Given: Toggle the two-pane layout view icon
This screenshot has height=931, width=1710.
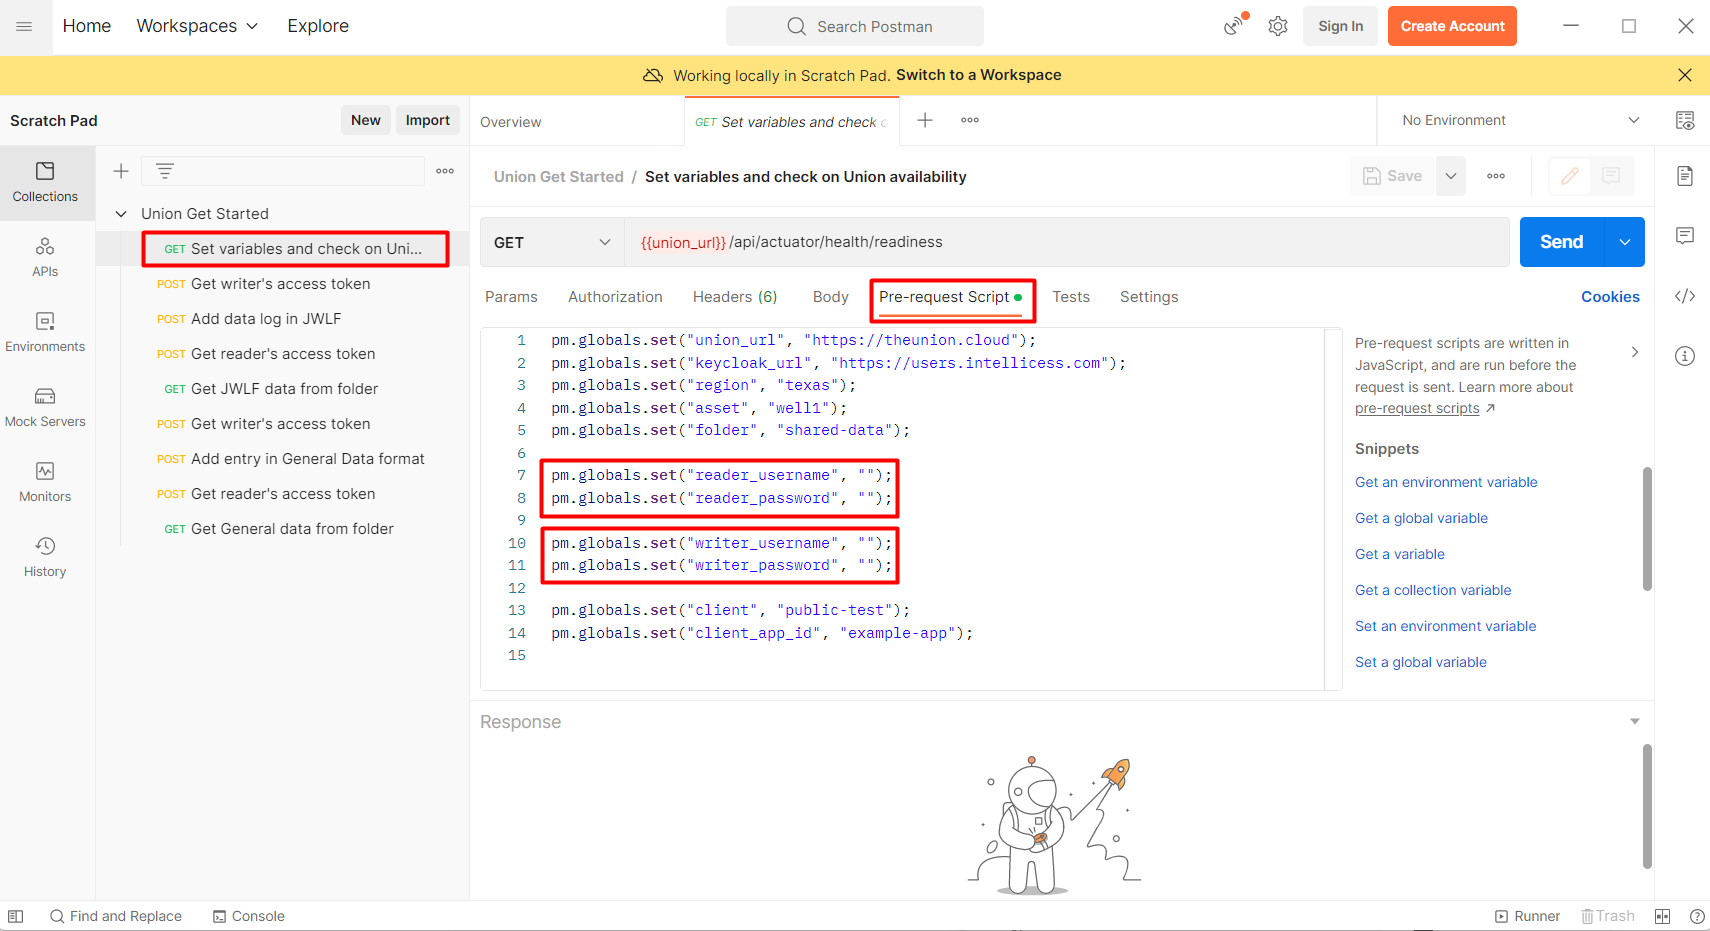Looking at the screenshot, I should tap(1662, 916).
